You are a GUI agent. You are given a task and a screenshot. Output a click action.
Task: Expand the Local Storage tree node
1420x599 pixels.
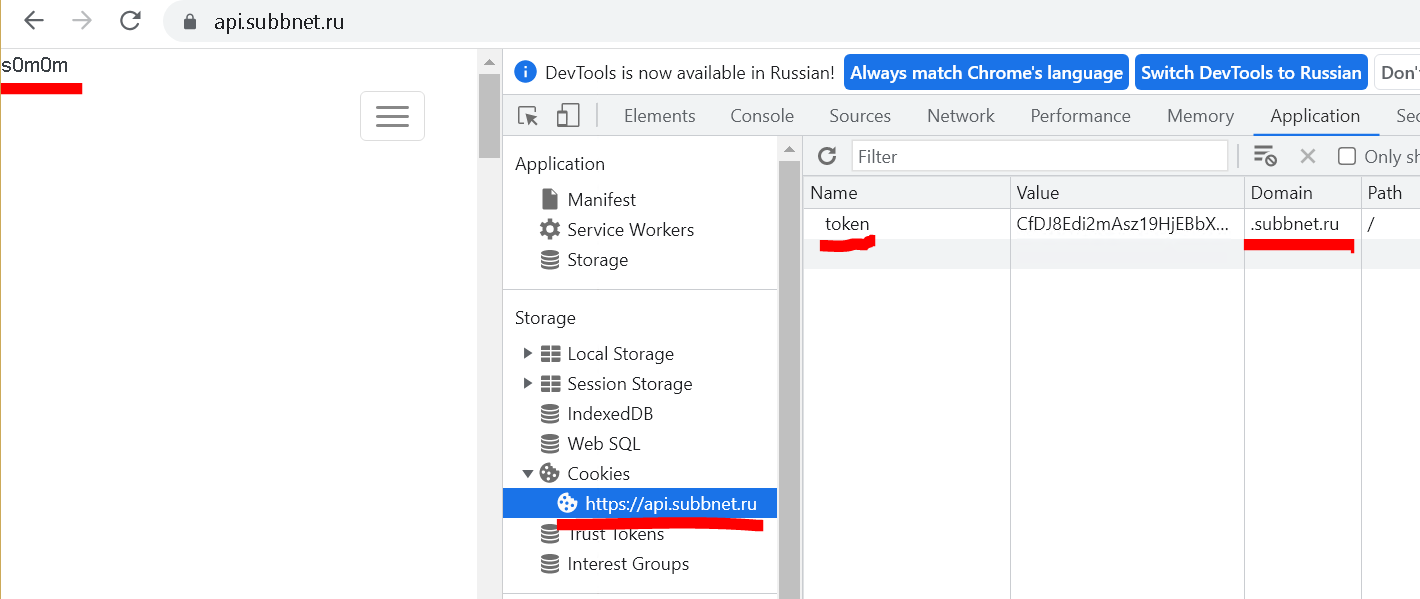coord(528,354)
